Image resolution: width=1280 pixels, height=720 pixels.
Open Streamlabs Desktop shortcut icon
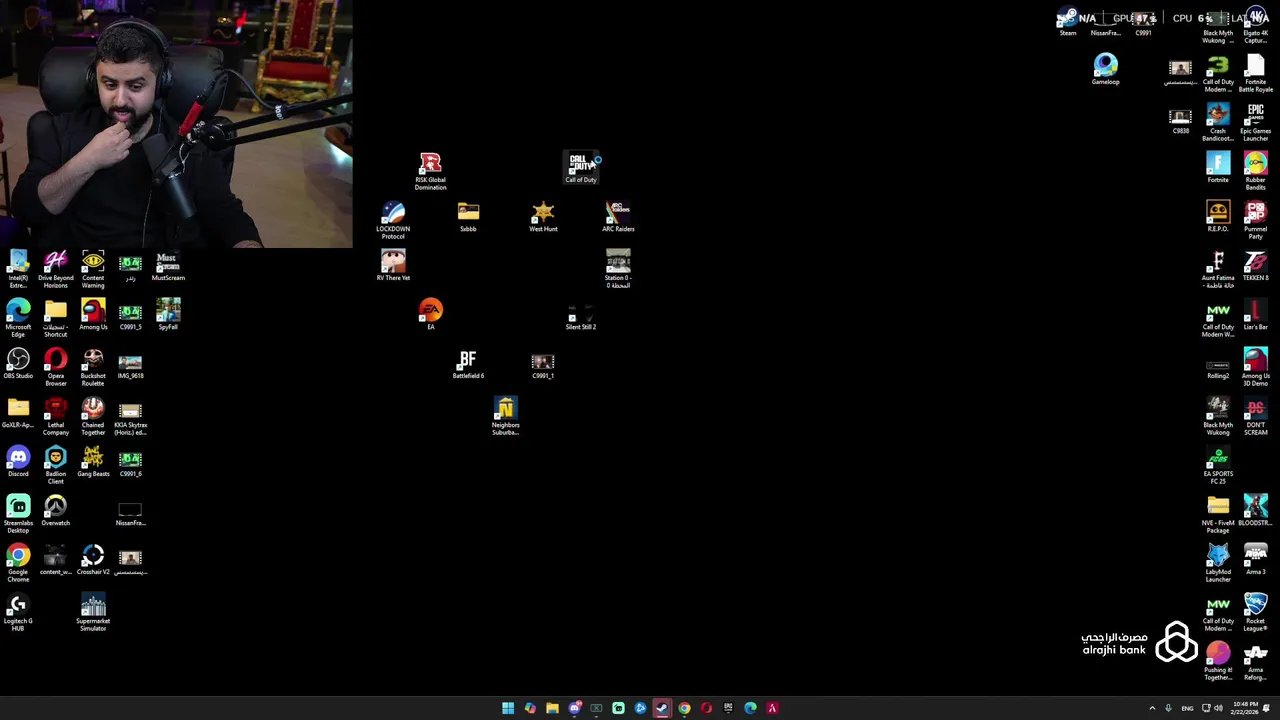[18, 515]
